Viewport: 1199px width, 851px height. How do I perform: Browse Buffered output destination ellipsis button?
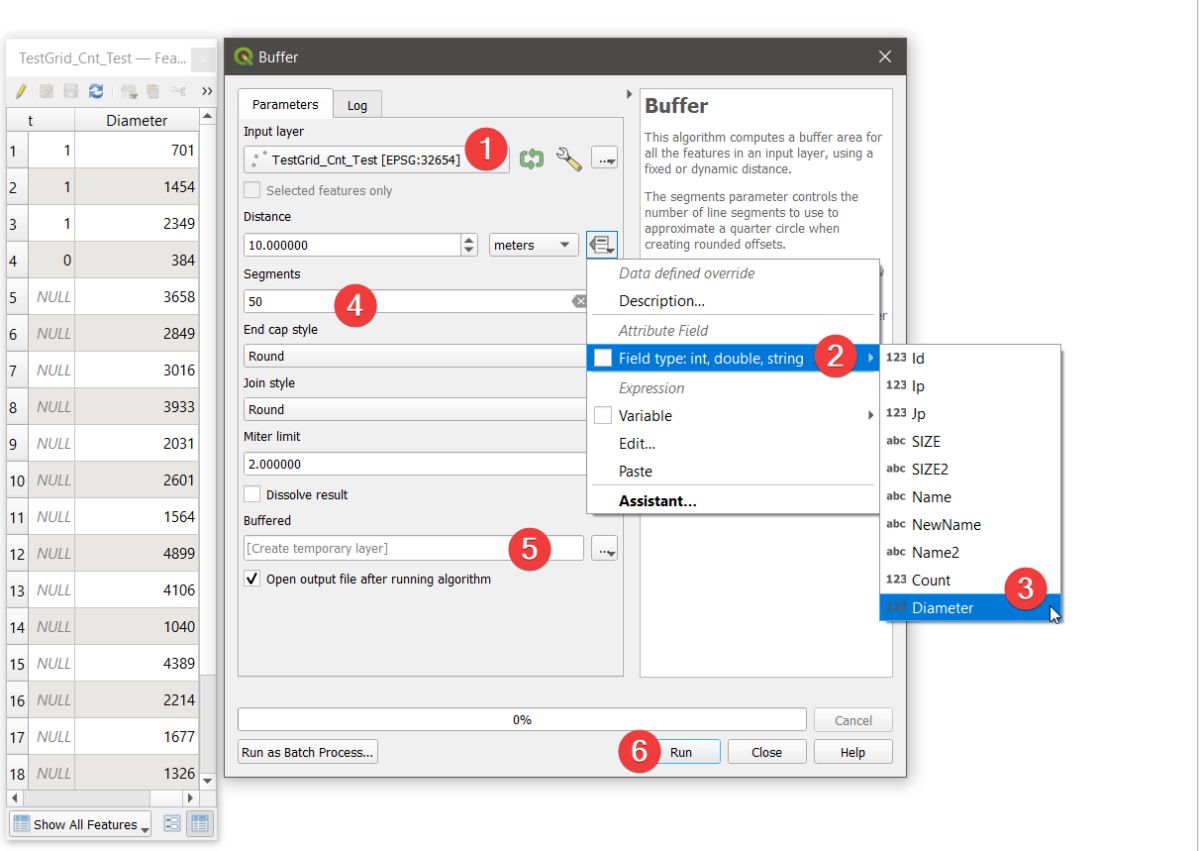[x=604, y=549]
